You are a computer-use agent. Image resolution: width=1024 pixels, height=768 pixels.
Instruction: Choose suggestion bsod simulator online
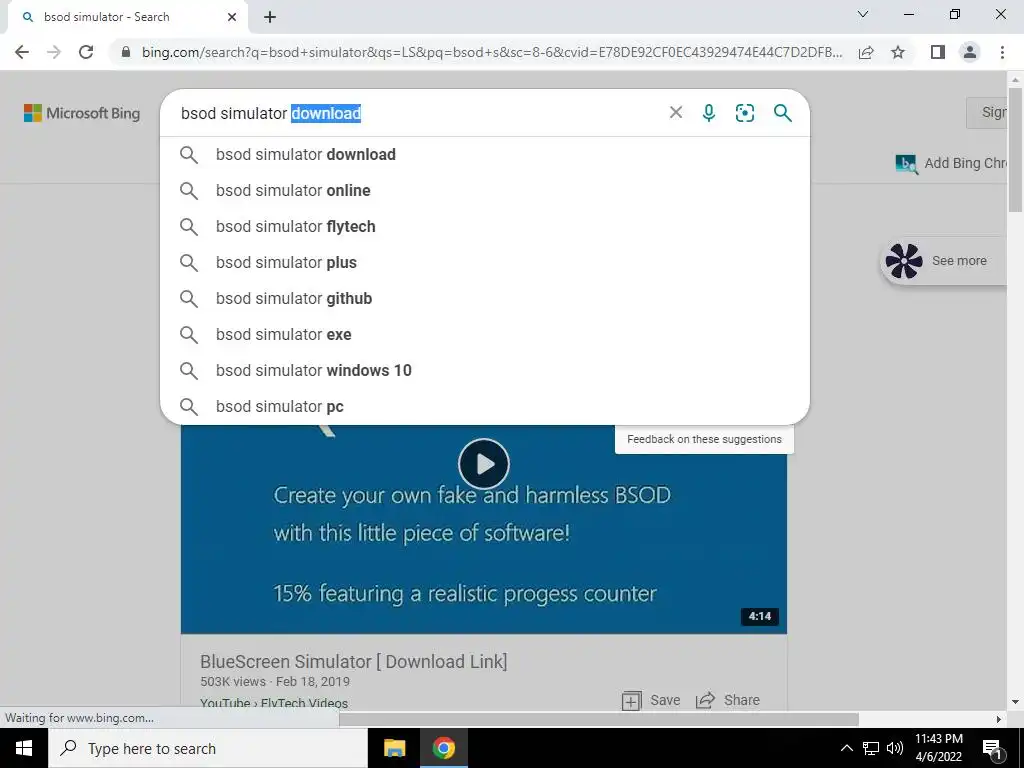[485, 191]
